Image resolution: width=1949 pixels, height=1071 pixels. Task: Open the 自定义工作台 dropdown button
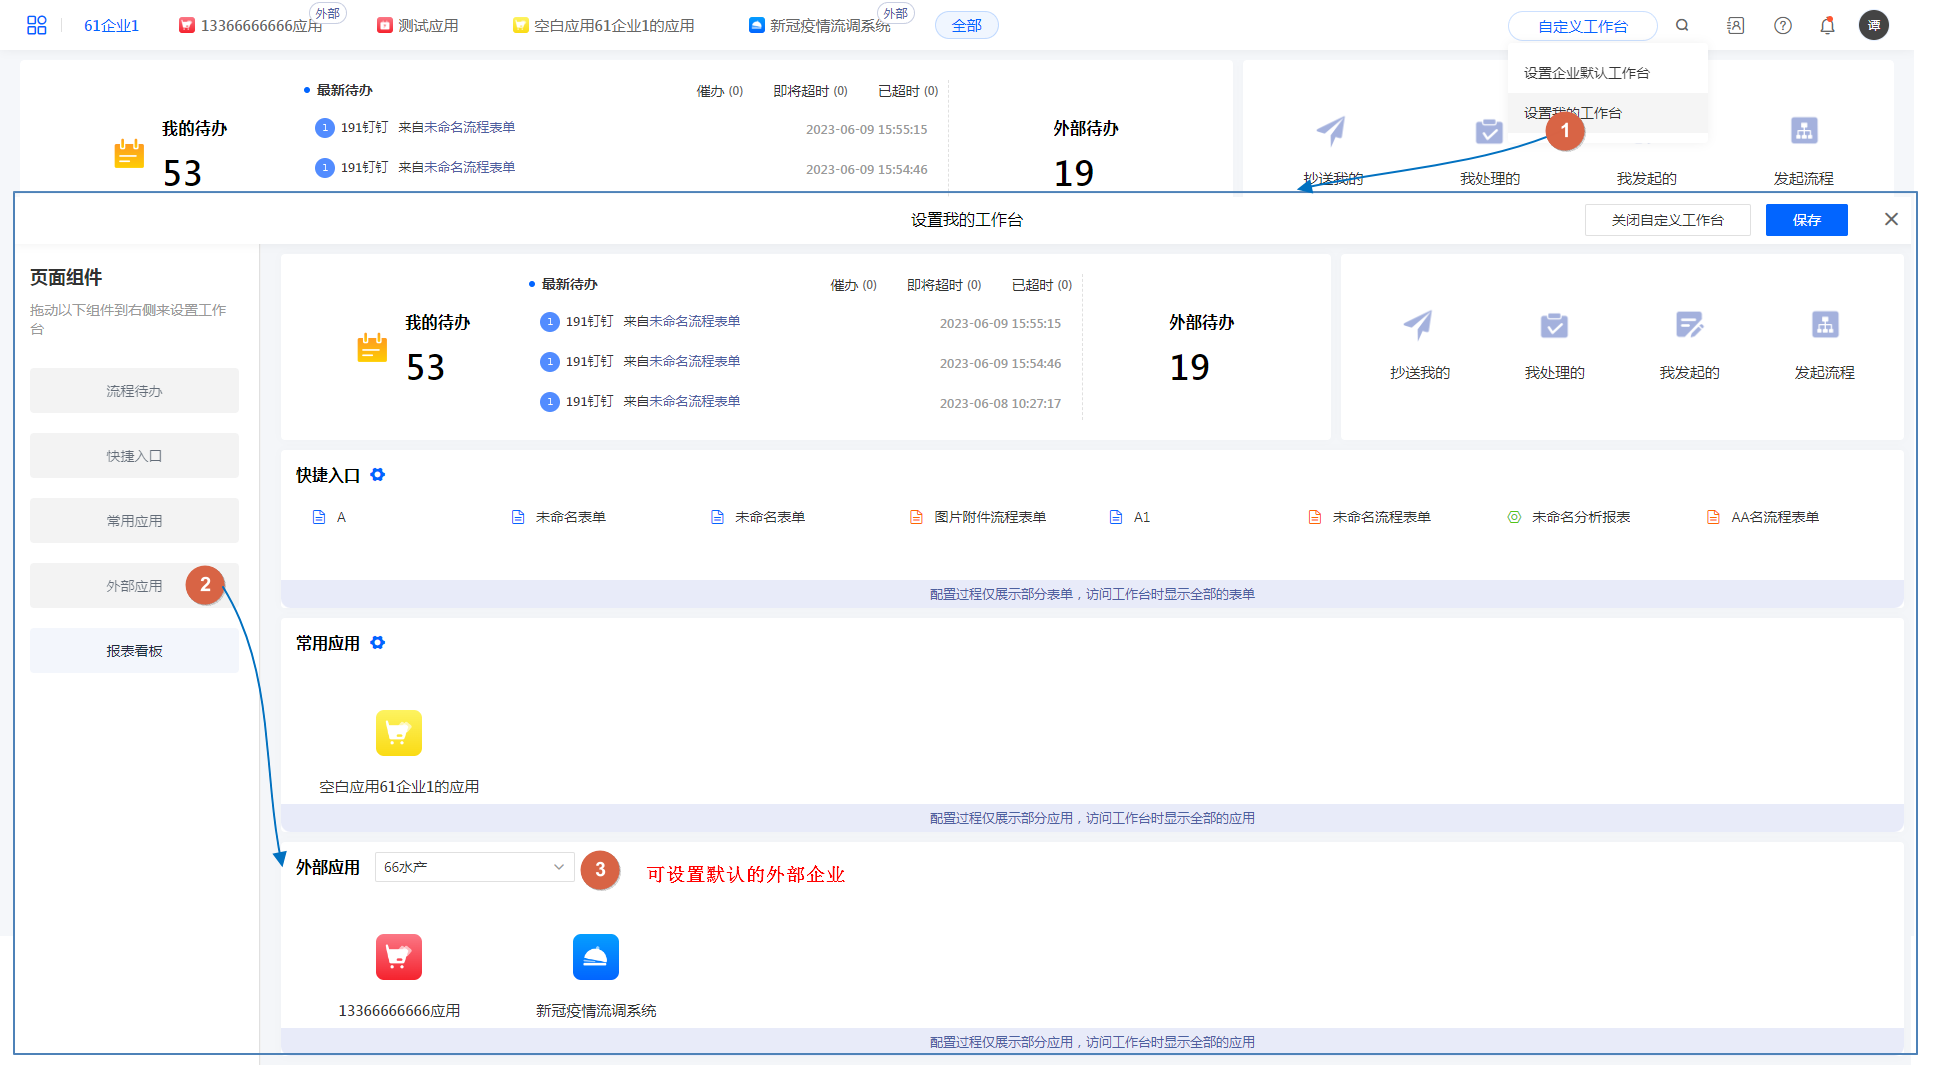pos(1582,26)
